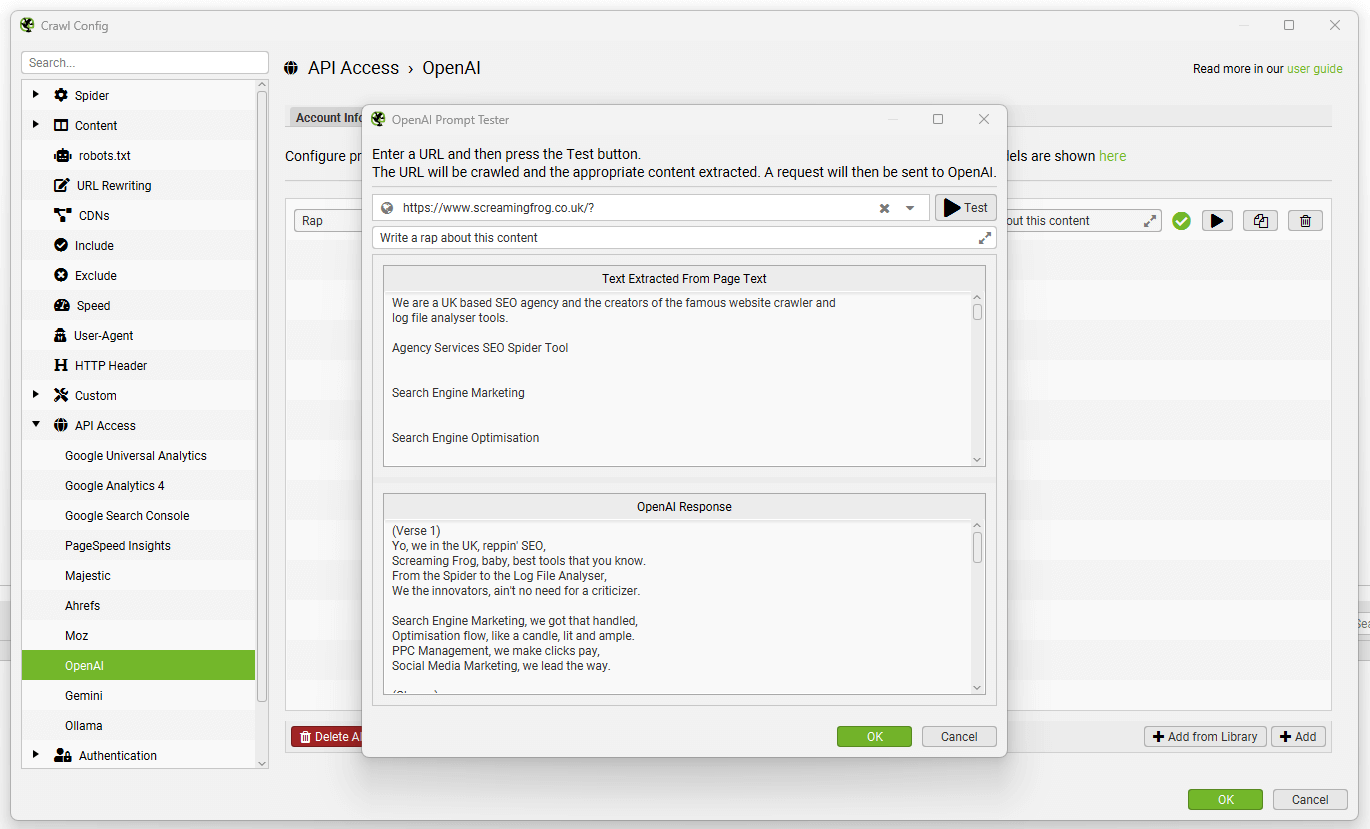Open the user guide link
This screenshot has height=829, width=1370.
point(1314,69)
